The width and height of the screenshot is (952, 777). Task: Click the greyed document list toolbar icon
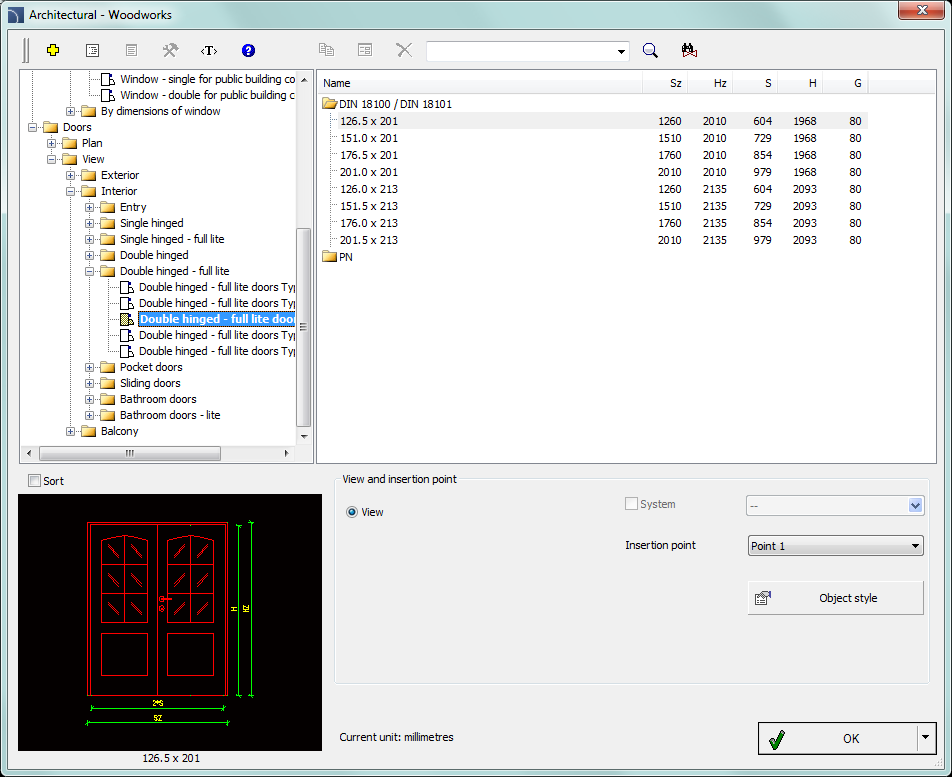pos(131,50)
